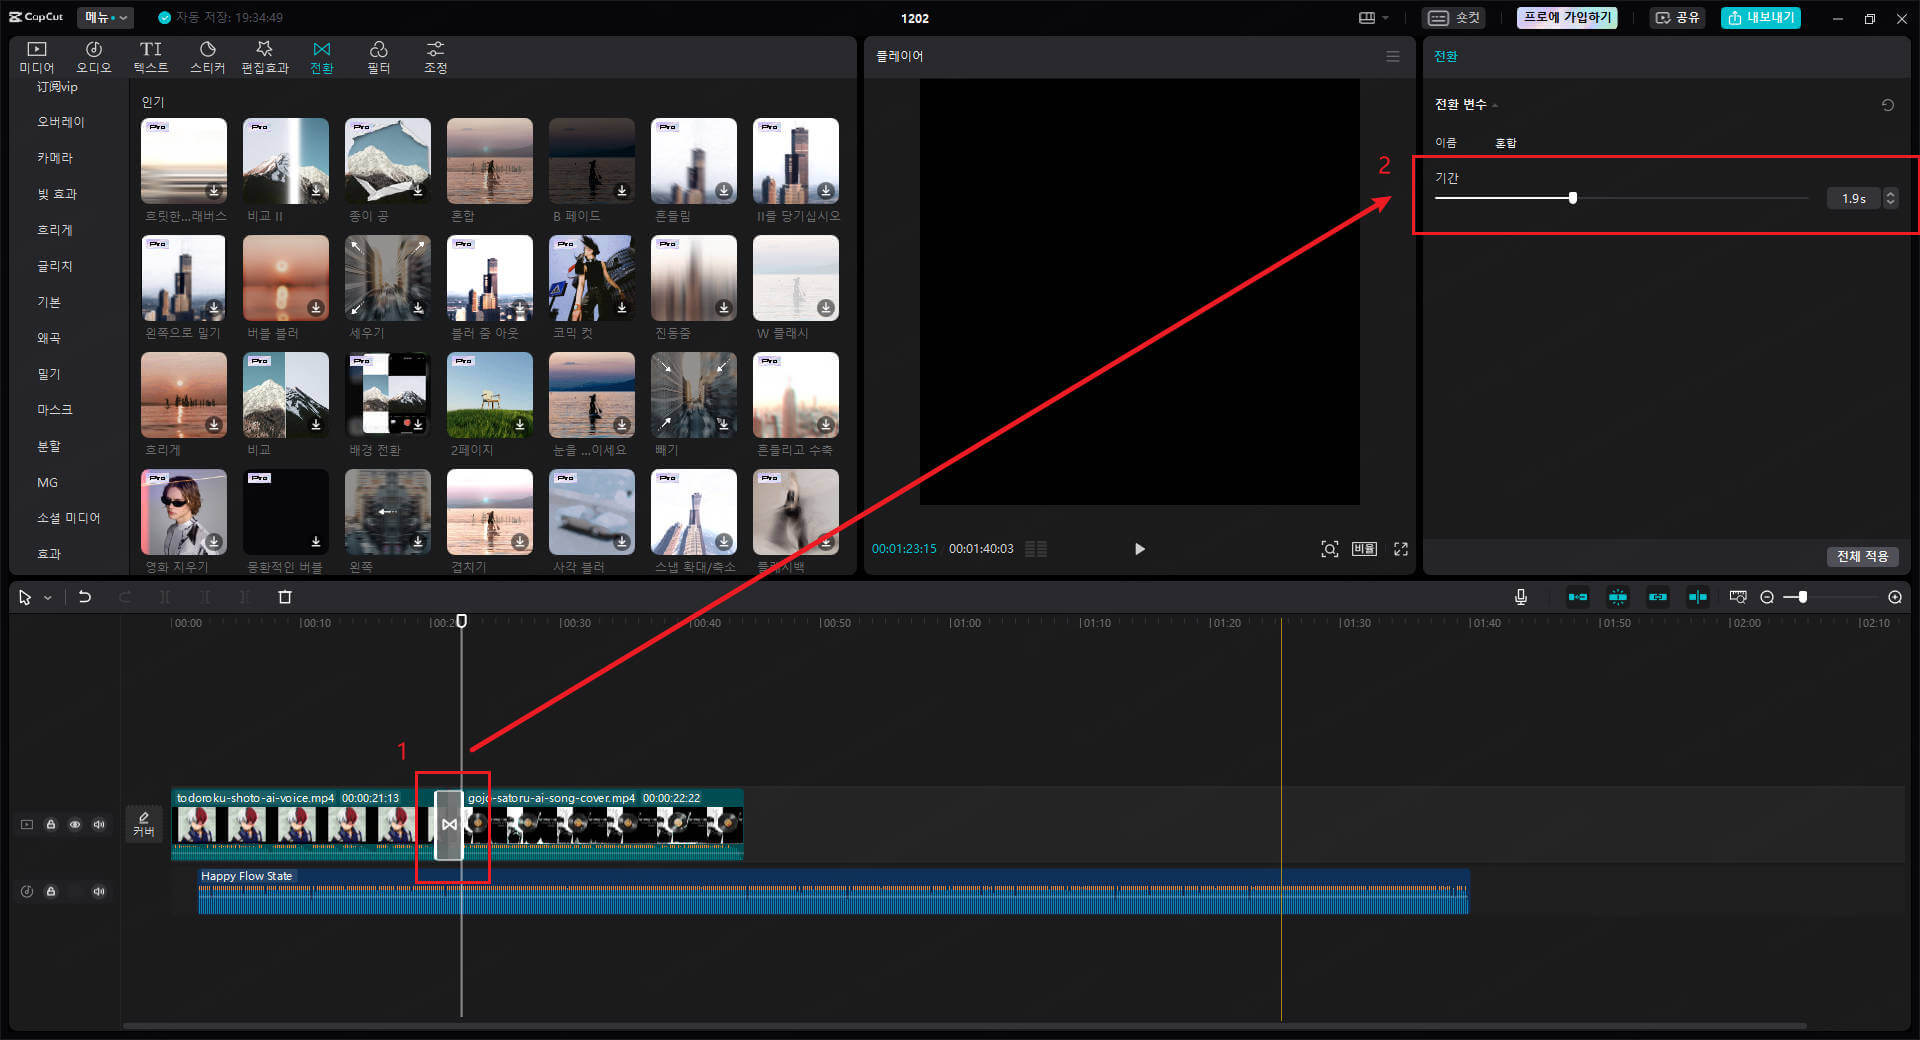Delete the selected timeline item
Screen dimensions: 1920x1040
(x=285, y=597)
